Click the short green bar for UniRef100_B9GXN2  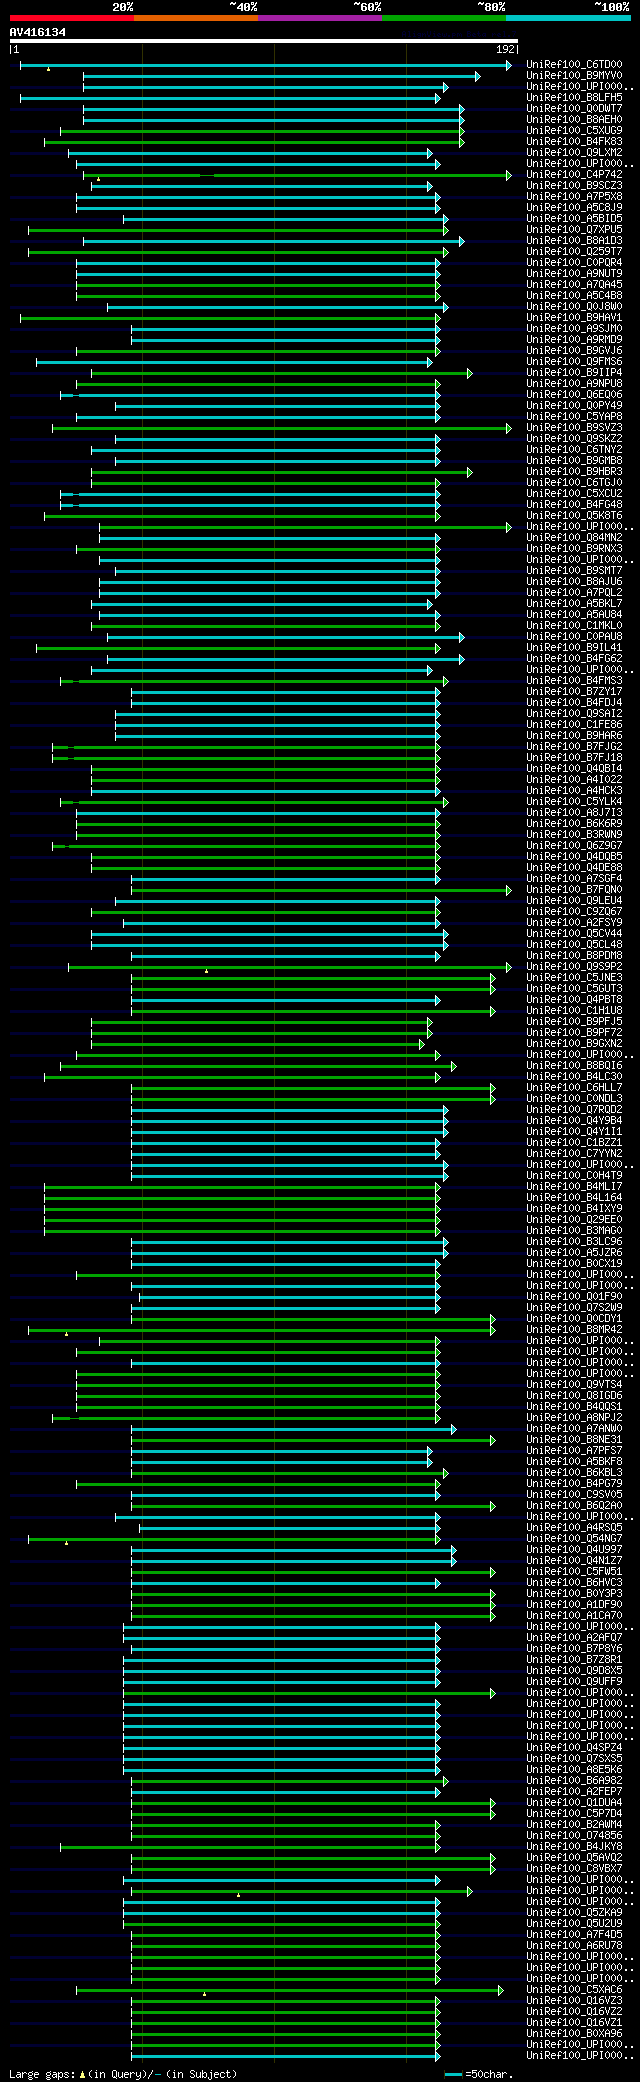point(258,1044)
